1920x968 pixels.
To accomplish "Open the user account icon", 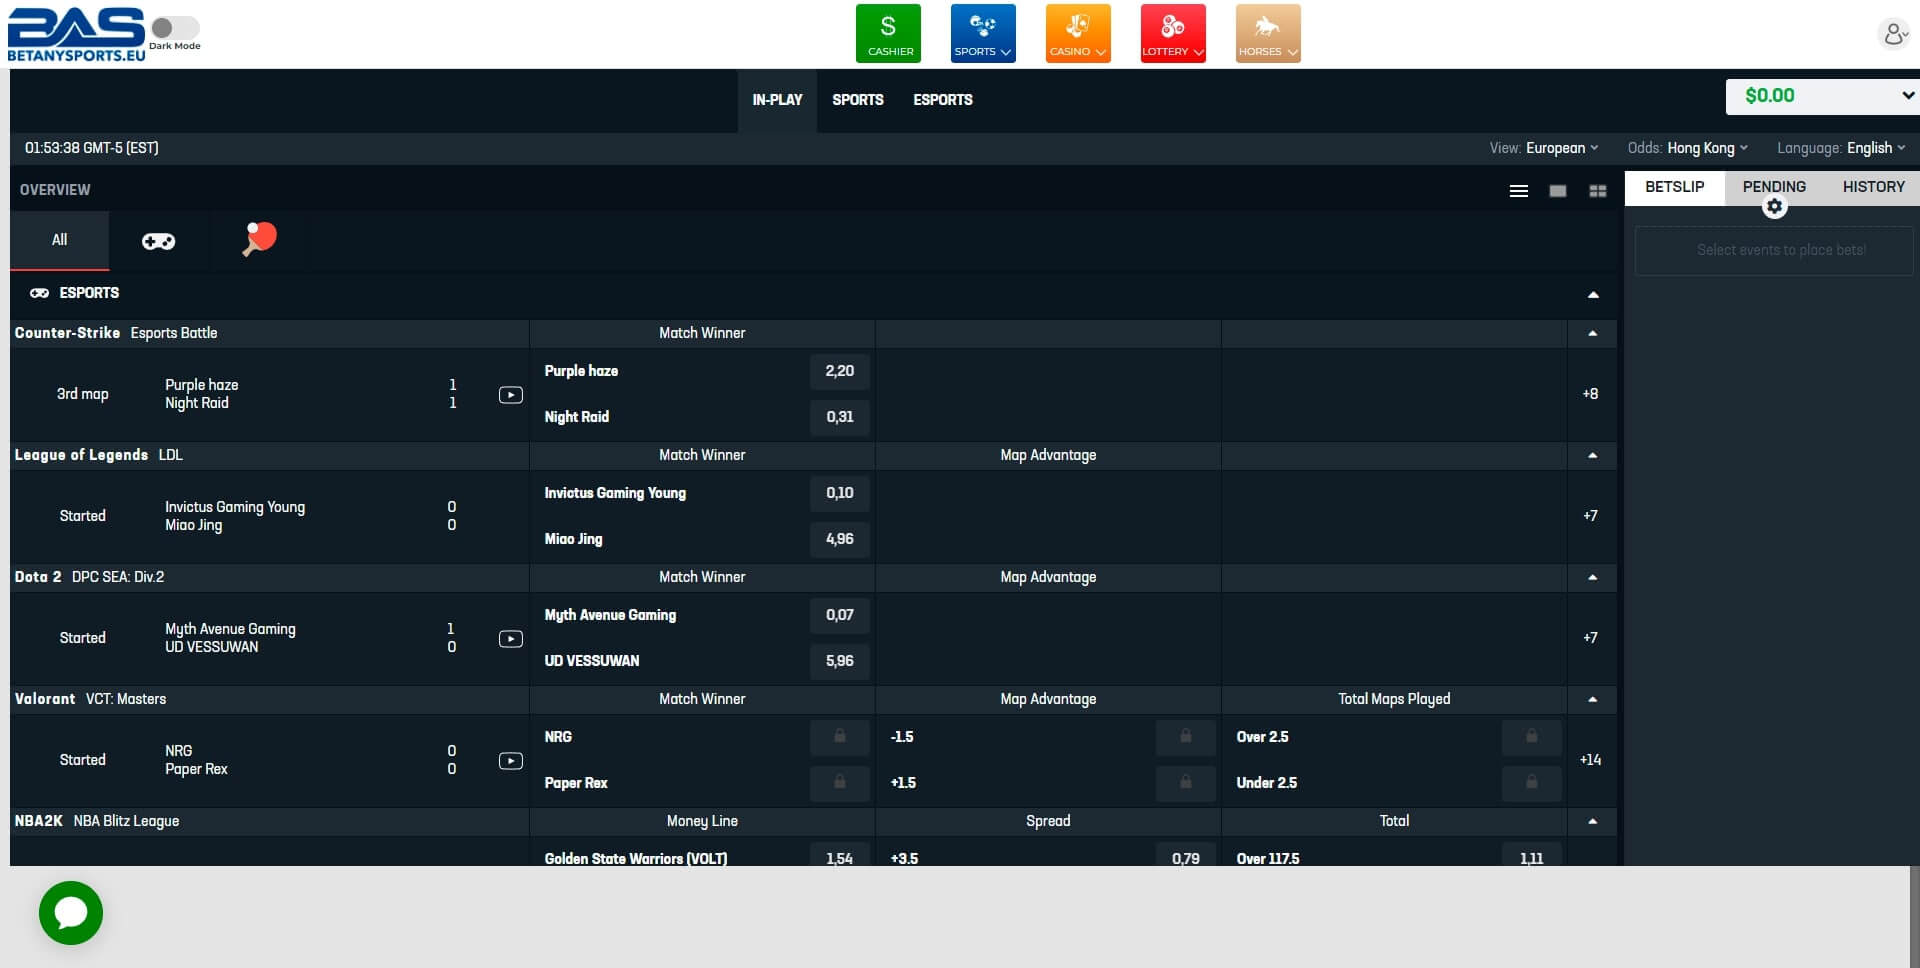I will (1893, 33).
